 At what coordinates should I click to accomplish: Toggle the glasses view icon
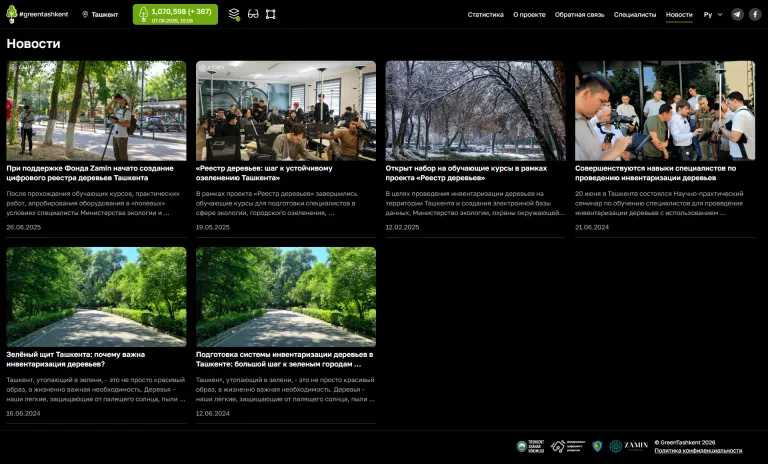pyautogui.click(x=253, y=14)
